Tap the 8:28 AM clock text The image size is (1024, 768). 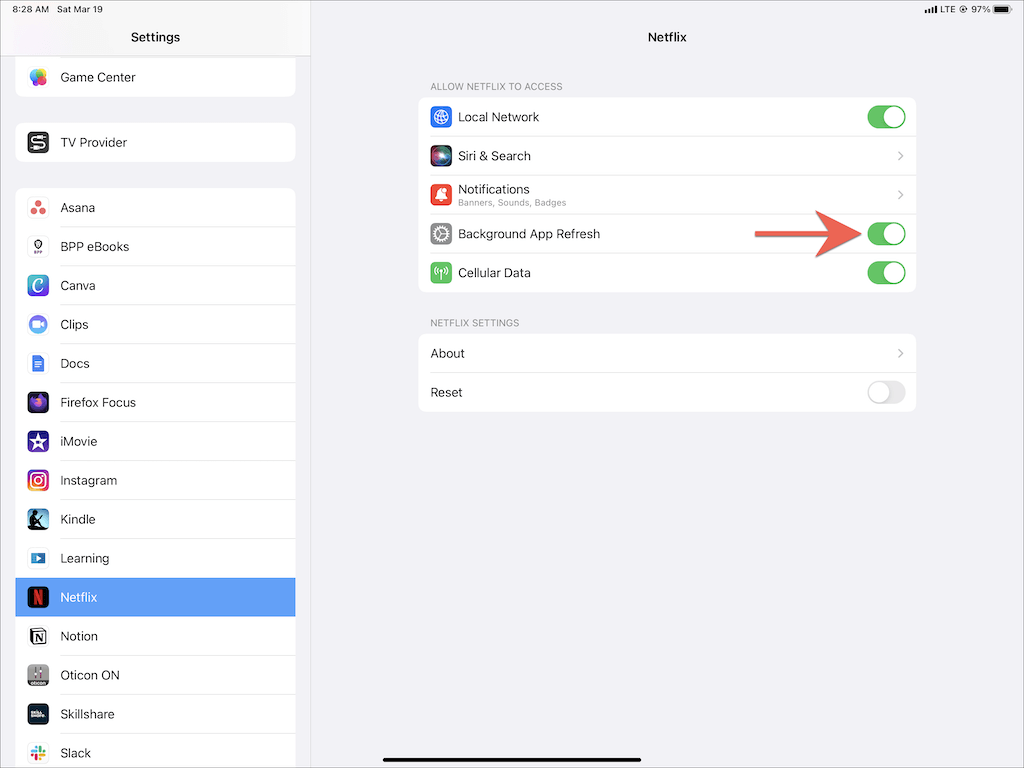point(31,9)
